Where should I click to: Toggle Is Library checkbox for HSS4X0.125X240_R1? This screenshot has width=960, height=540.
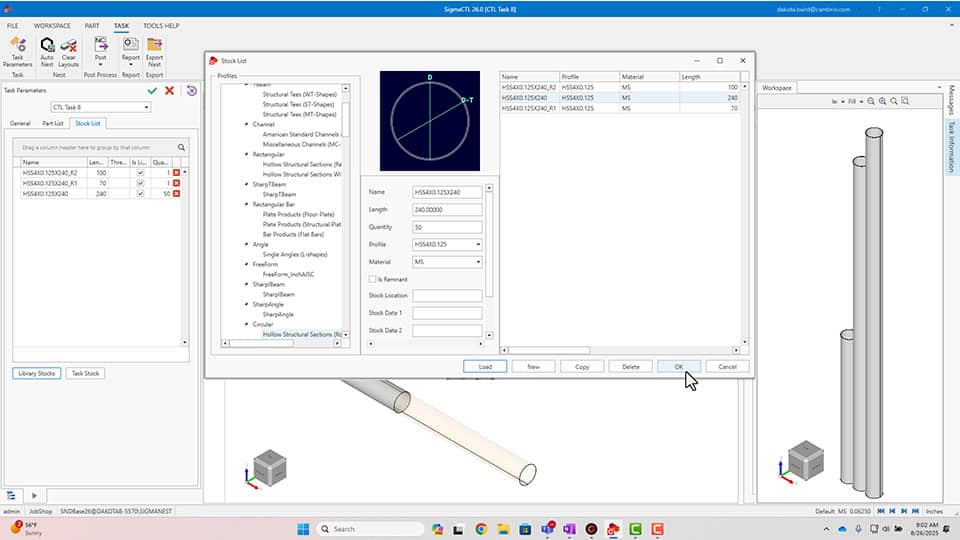(x=140, y=184)
